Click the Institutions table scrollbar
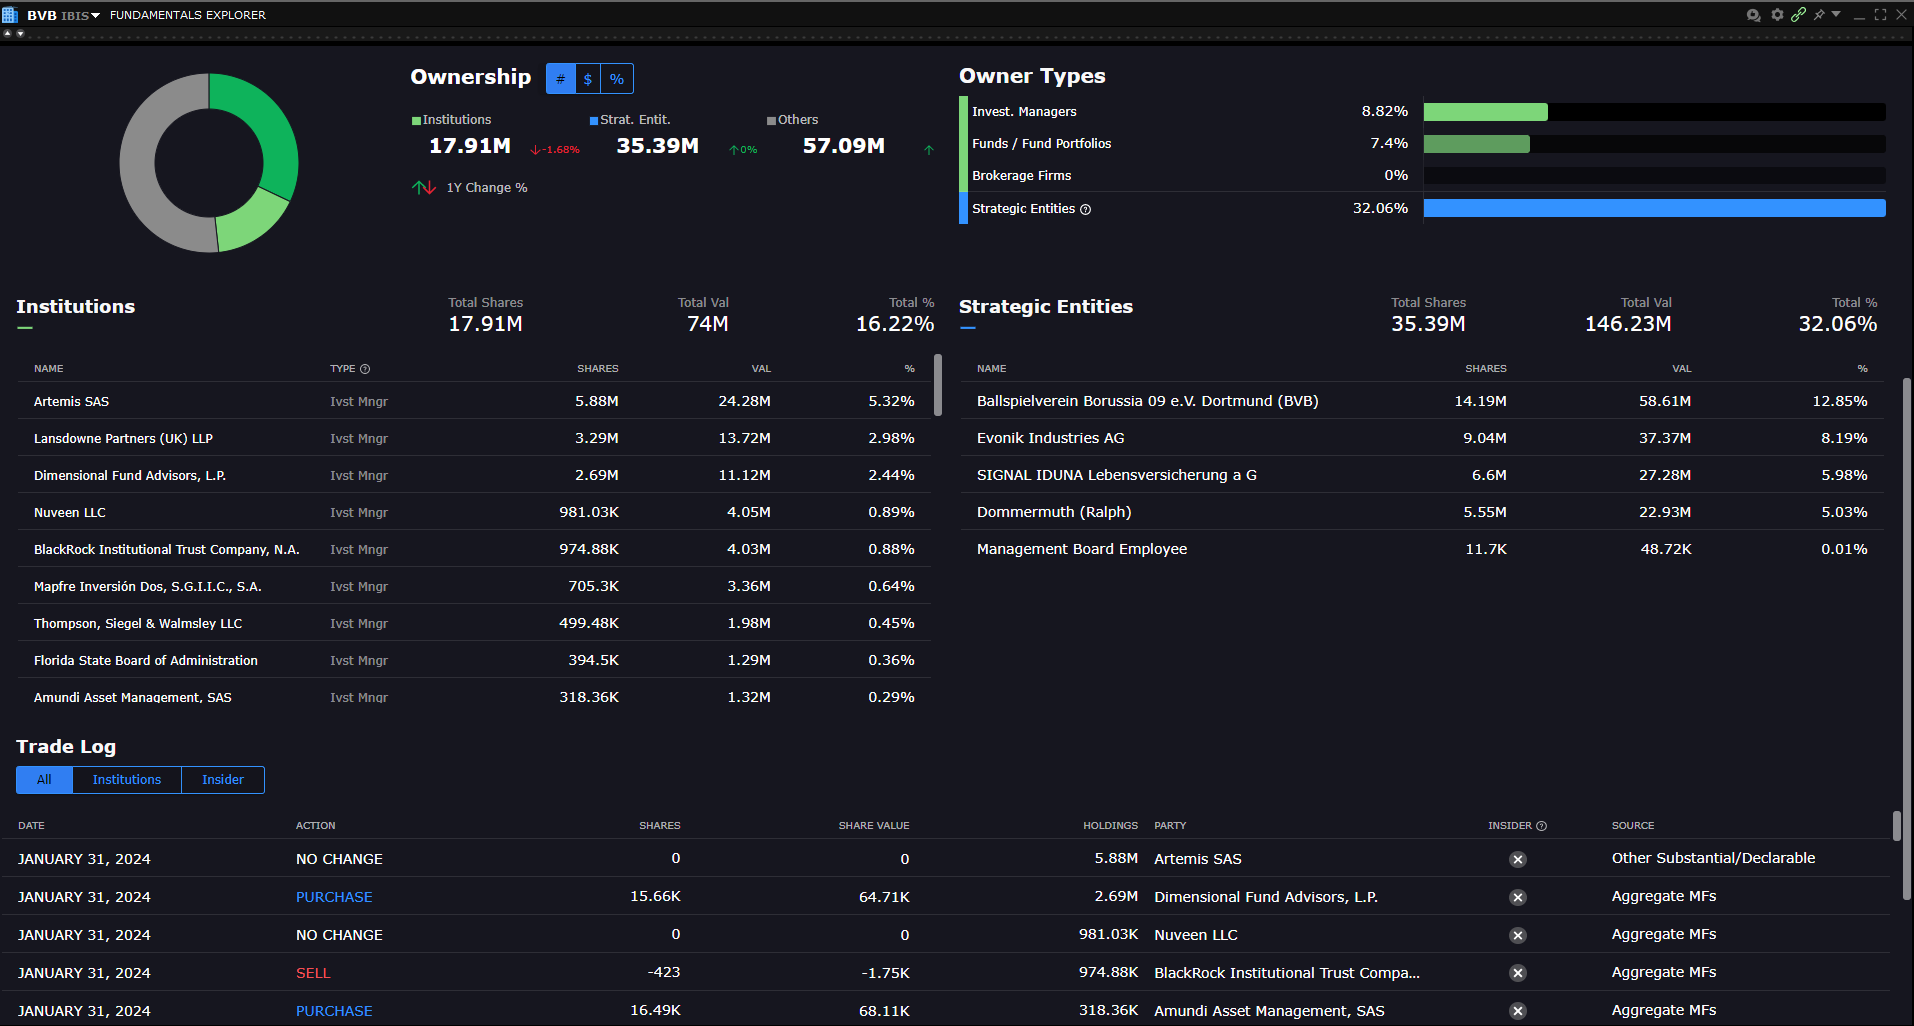 click(937, 384)
